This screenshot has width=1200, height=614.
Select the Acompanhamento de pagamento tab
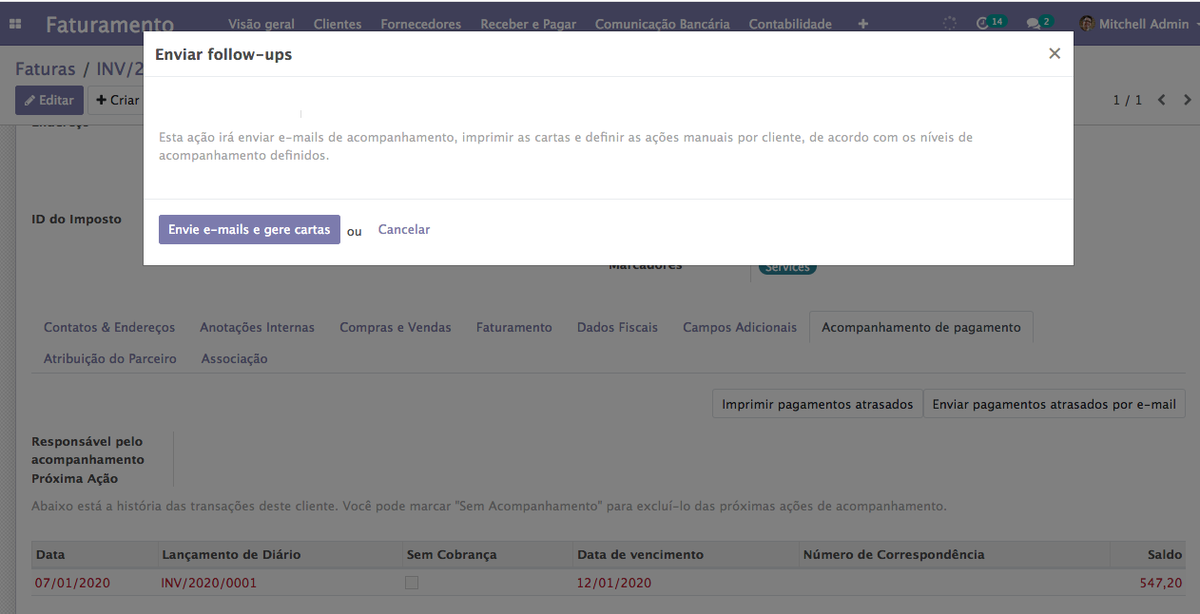pyautogui.click(x=921, y=327)
